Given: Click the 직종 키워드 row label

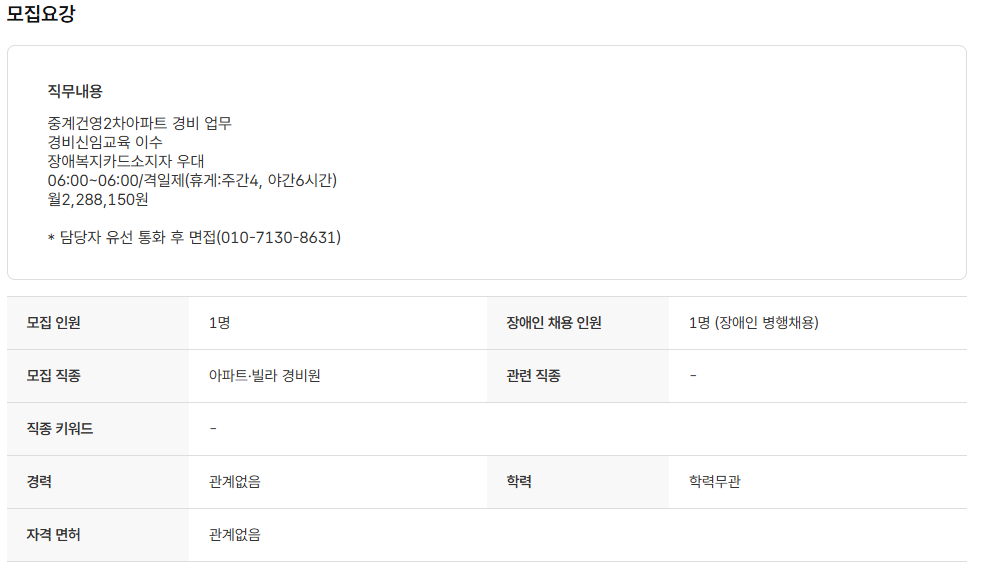Looking at the screenshot, I should pyautogui.click(x=60, y=429).
